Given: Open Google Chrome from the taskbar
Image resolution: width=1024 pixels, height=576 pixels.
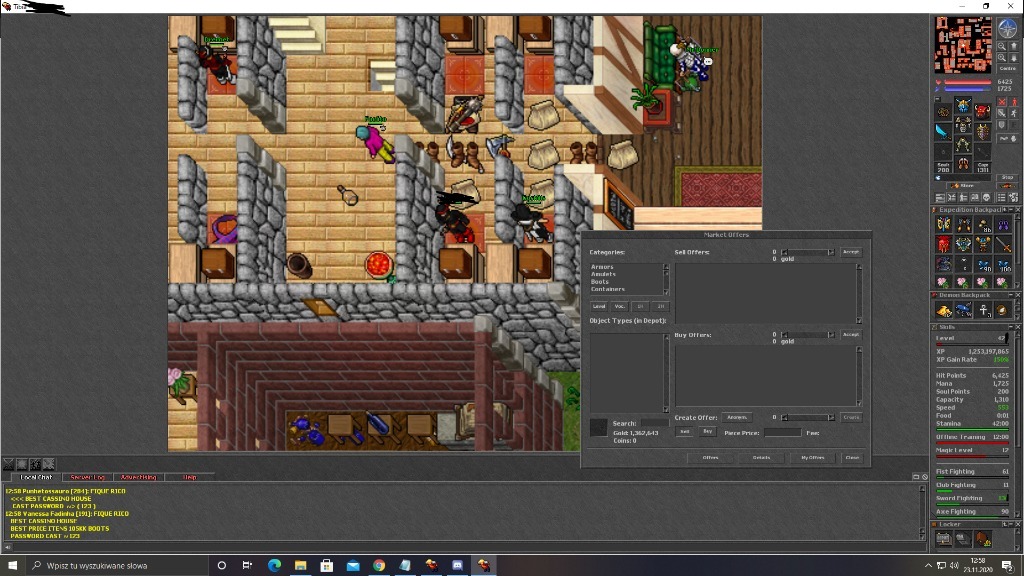Looking at the screenshot, I should pos(379,566).
